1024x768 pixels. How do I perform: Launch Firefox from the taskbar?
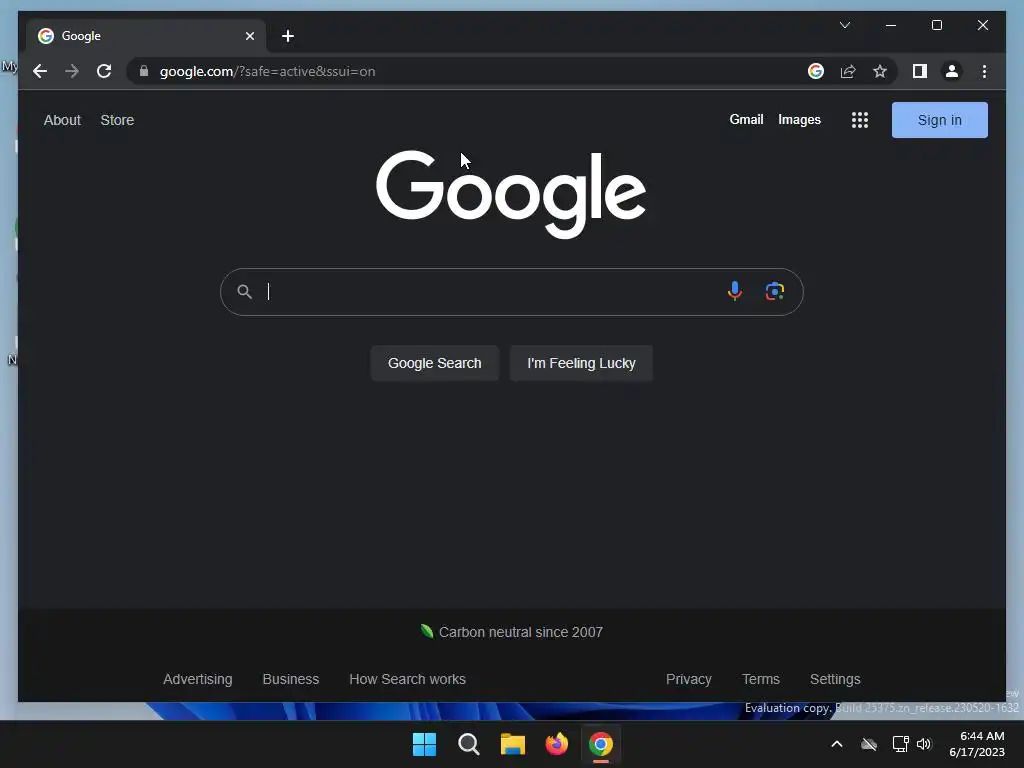pyautogui.click(x=556, y=744)
